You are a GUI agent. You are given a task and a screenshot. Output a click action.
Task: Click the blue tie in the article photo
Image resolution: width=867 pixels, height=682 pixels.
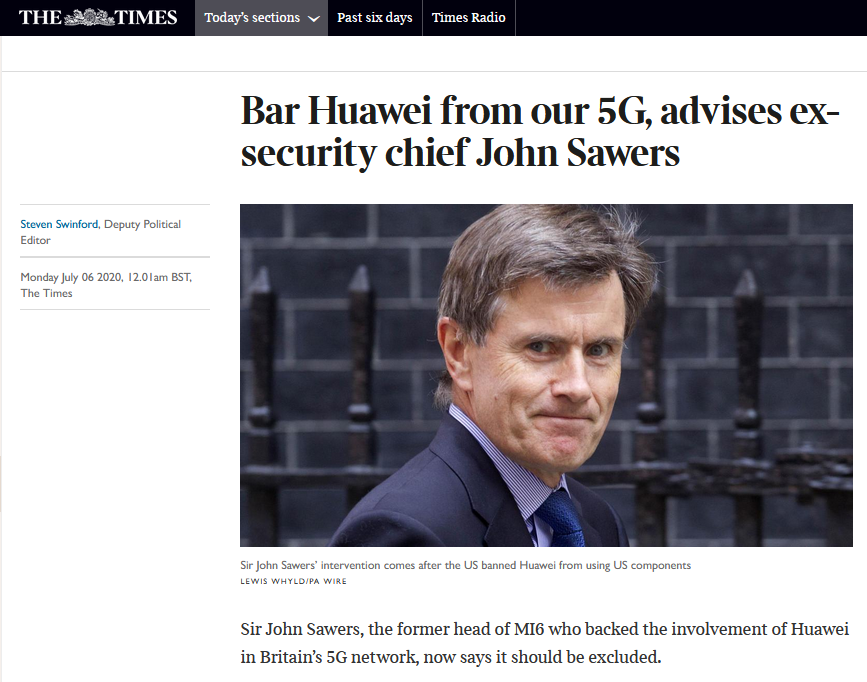(559, 518)
